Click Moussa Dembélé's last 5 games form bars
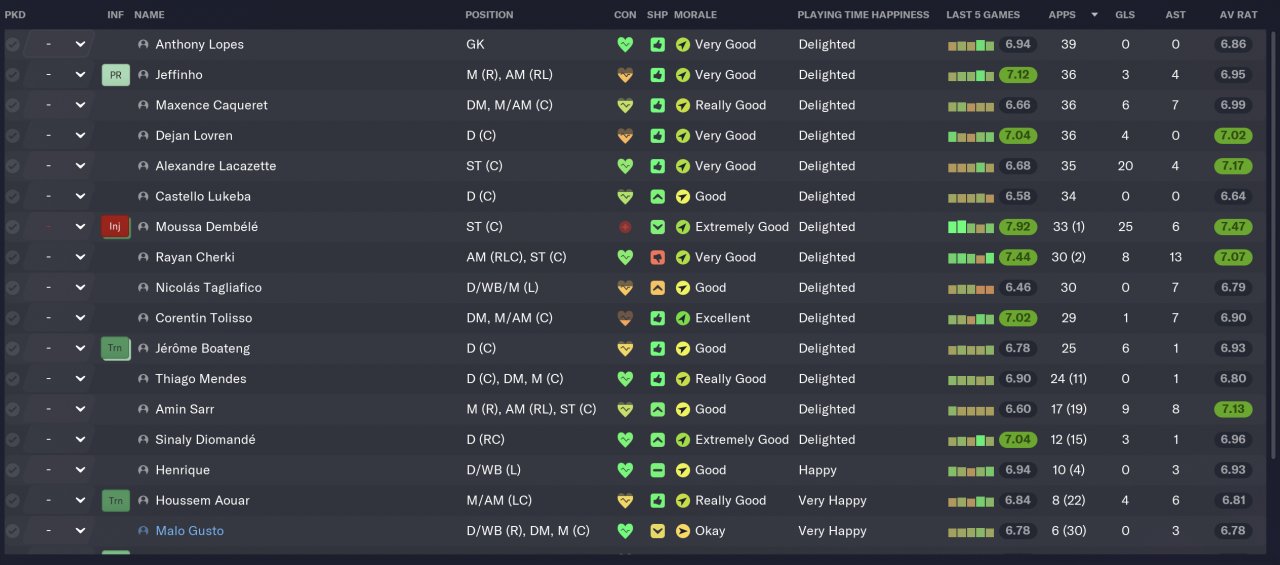Image resolution: width=1280 pixels, height=565 pixels. (x=970, y=227)
